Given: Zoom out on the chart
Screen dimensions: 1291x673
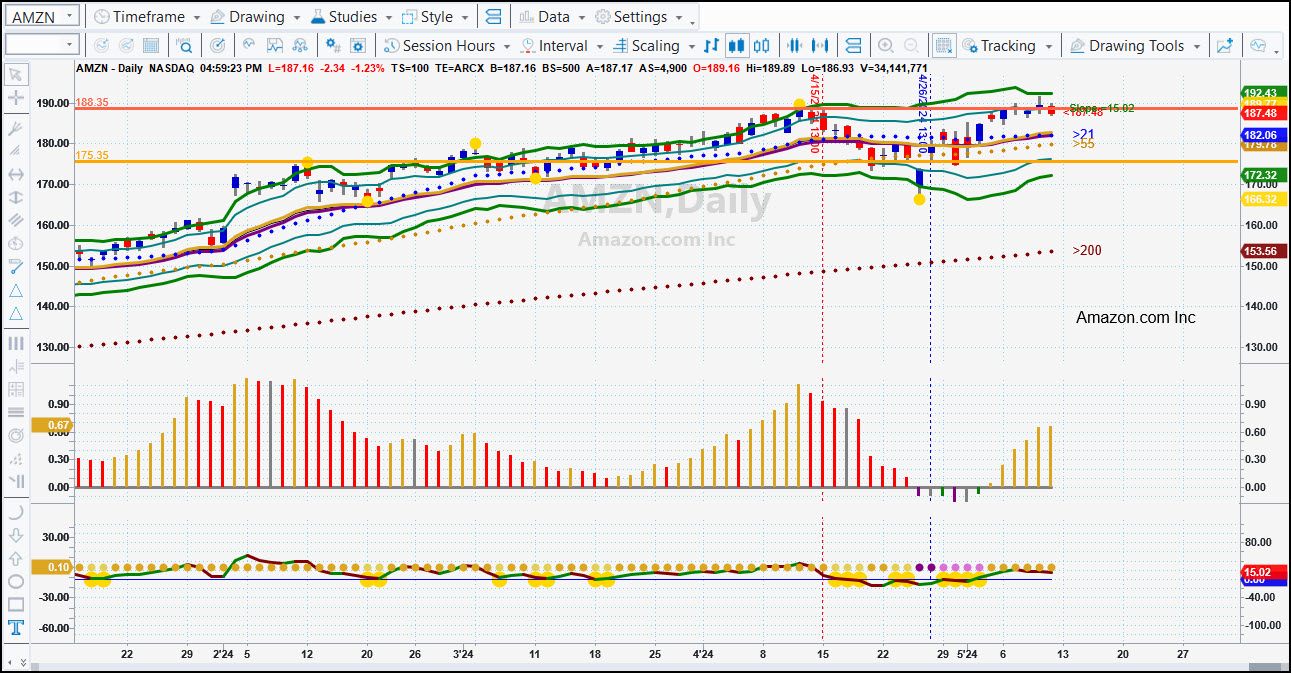Looking at the screenshot, I should pos(911,46).
